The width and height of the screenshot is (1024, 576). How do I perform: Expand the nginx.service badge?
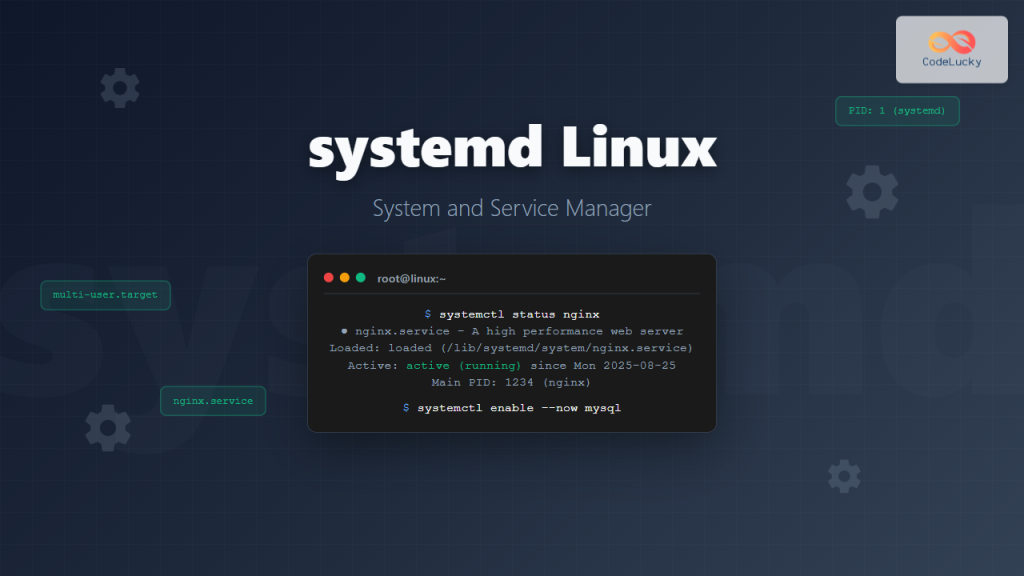(213, 400)
